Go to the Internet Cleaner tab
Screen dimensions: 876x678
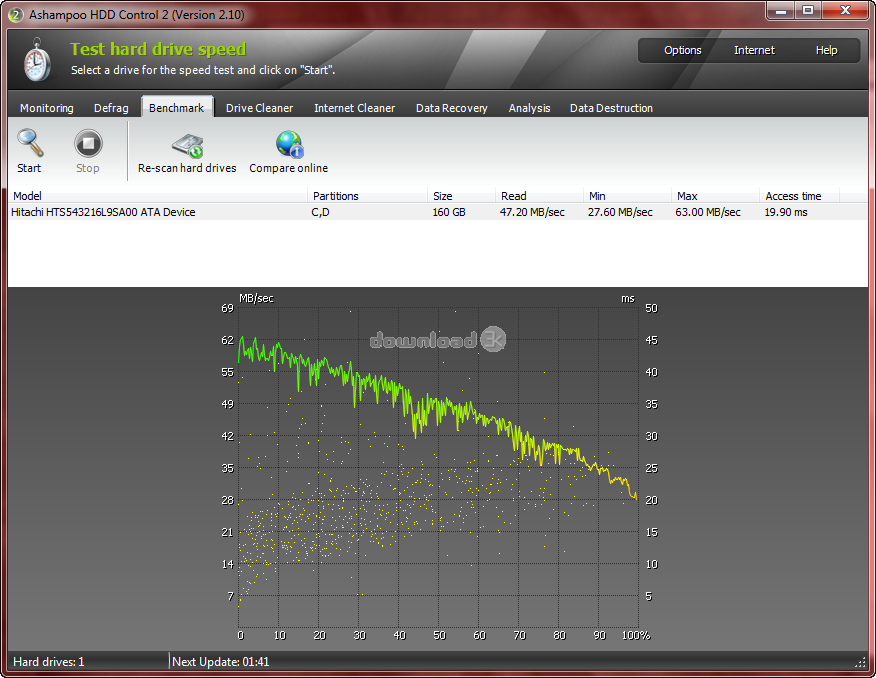pos(354,108)
